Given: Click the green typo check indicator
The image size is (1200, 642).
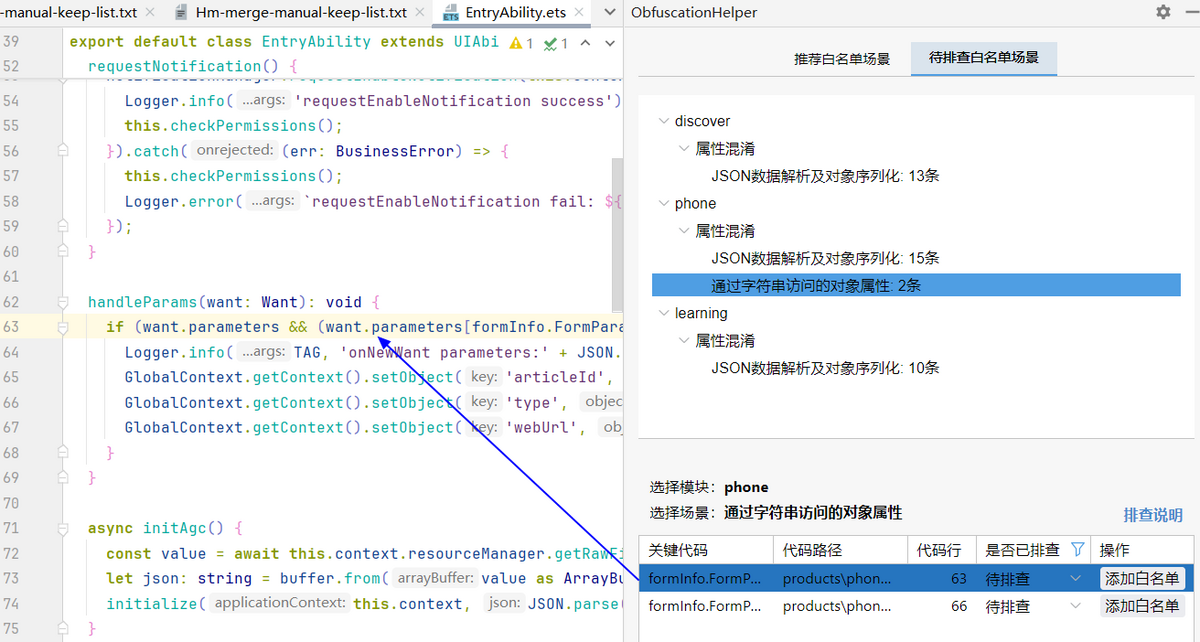Looking at the screenshot, I should click(x=556, y=43).
